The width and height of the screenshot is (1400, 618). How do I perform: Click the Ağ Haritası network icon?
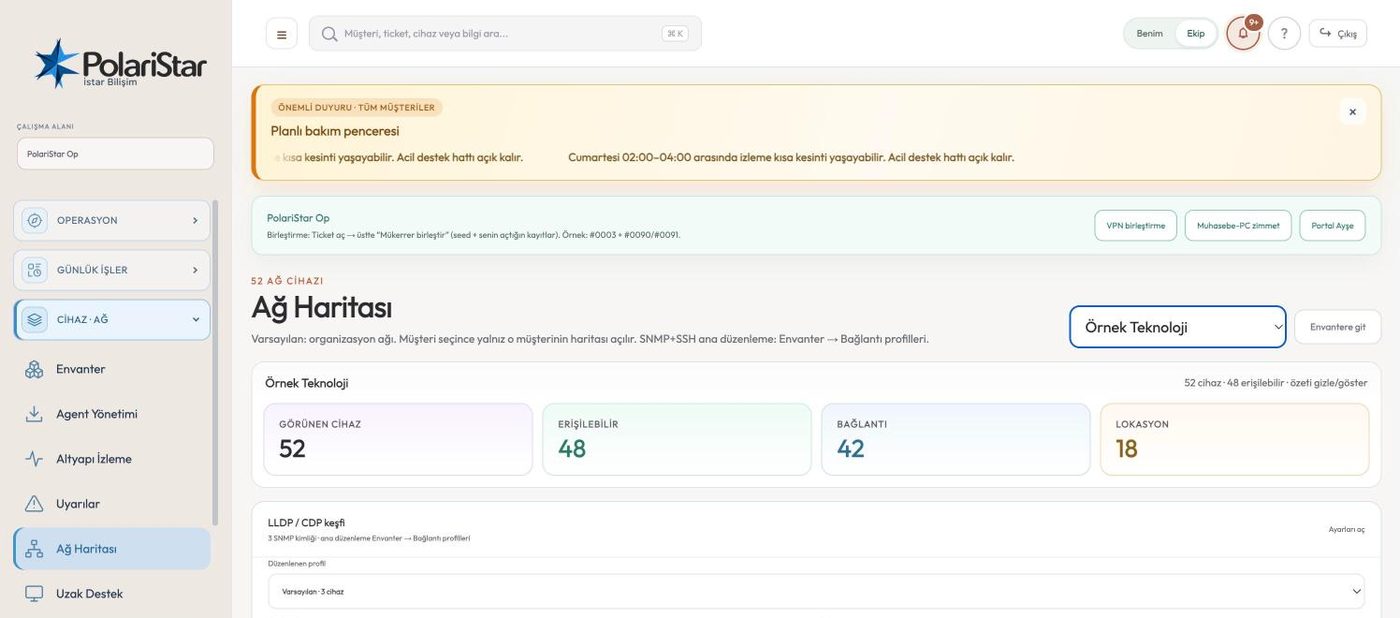34,549
